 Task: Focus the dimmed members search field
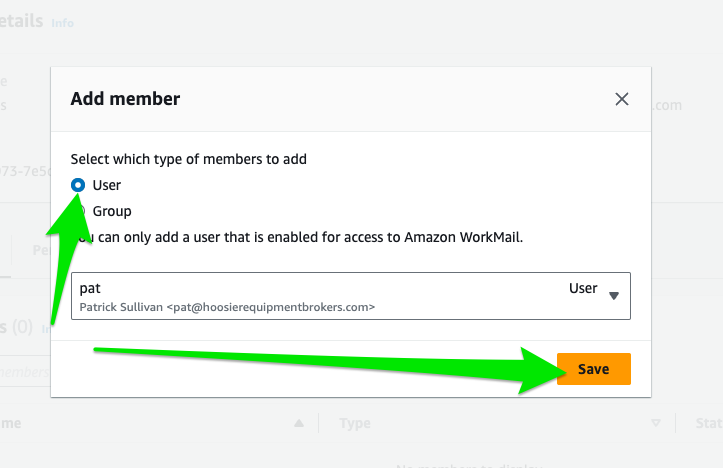[x=25, y=372]
